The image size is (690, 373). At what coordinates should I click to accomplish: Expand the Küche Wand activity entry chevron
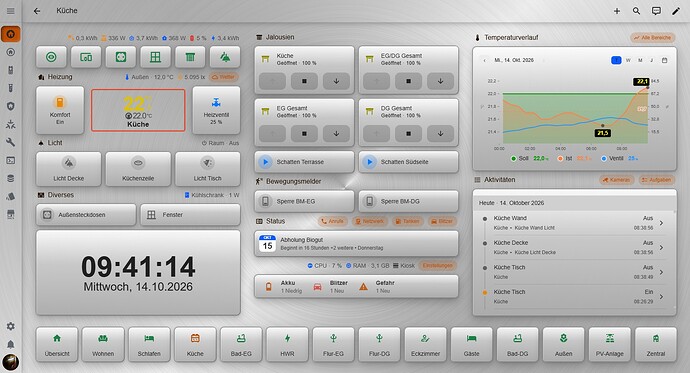(661, 223)
